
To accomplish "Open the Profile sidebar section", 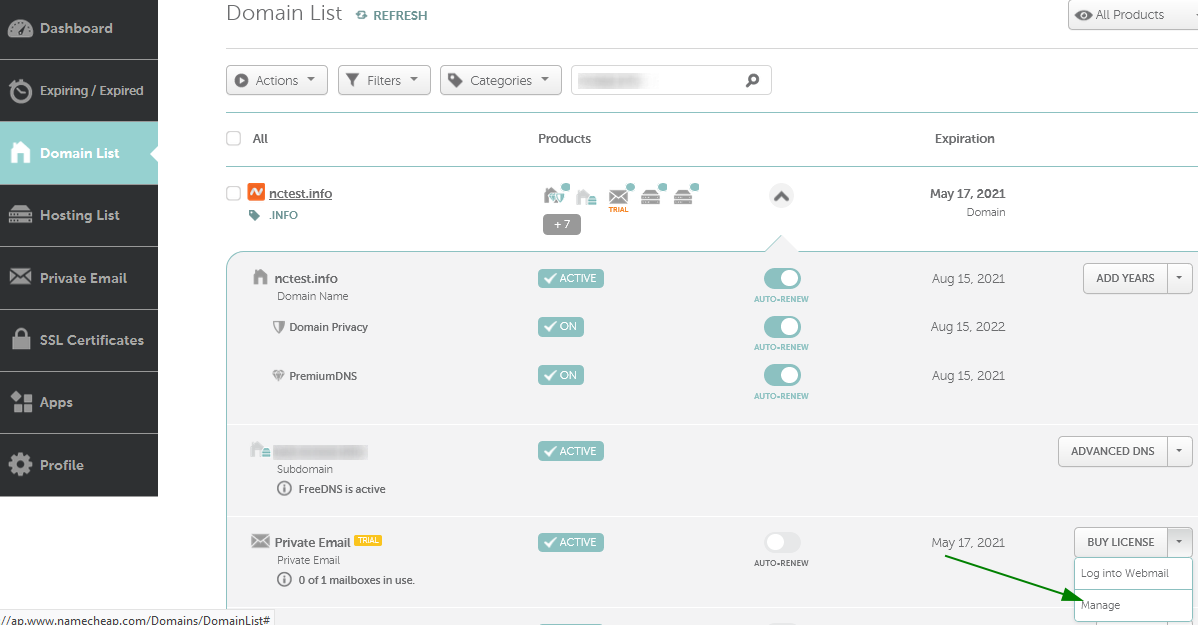I will [79, 465].
